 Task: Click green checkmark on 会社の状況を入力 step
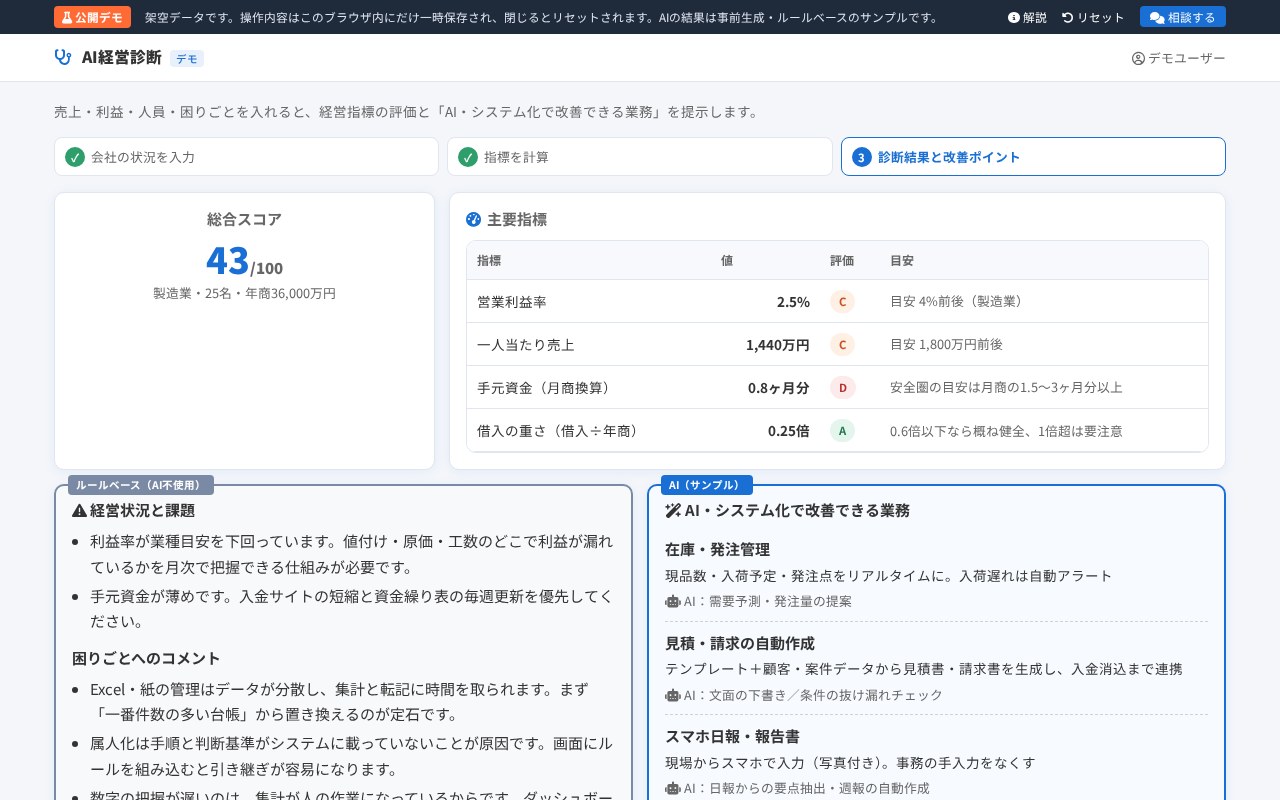pos(75,157)
